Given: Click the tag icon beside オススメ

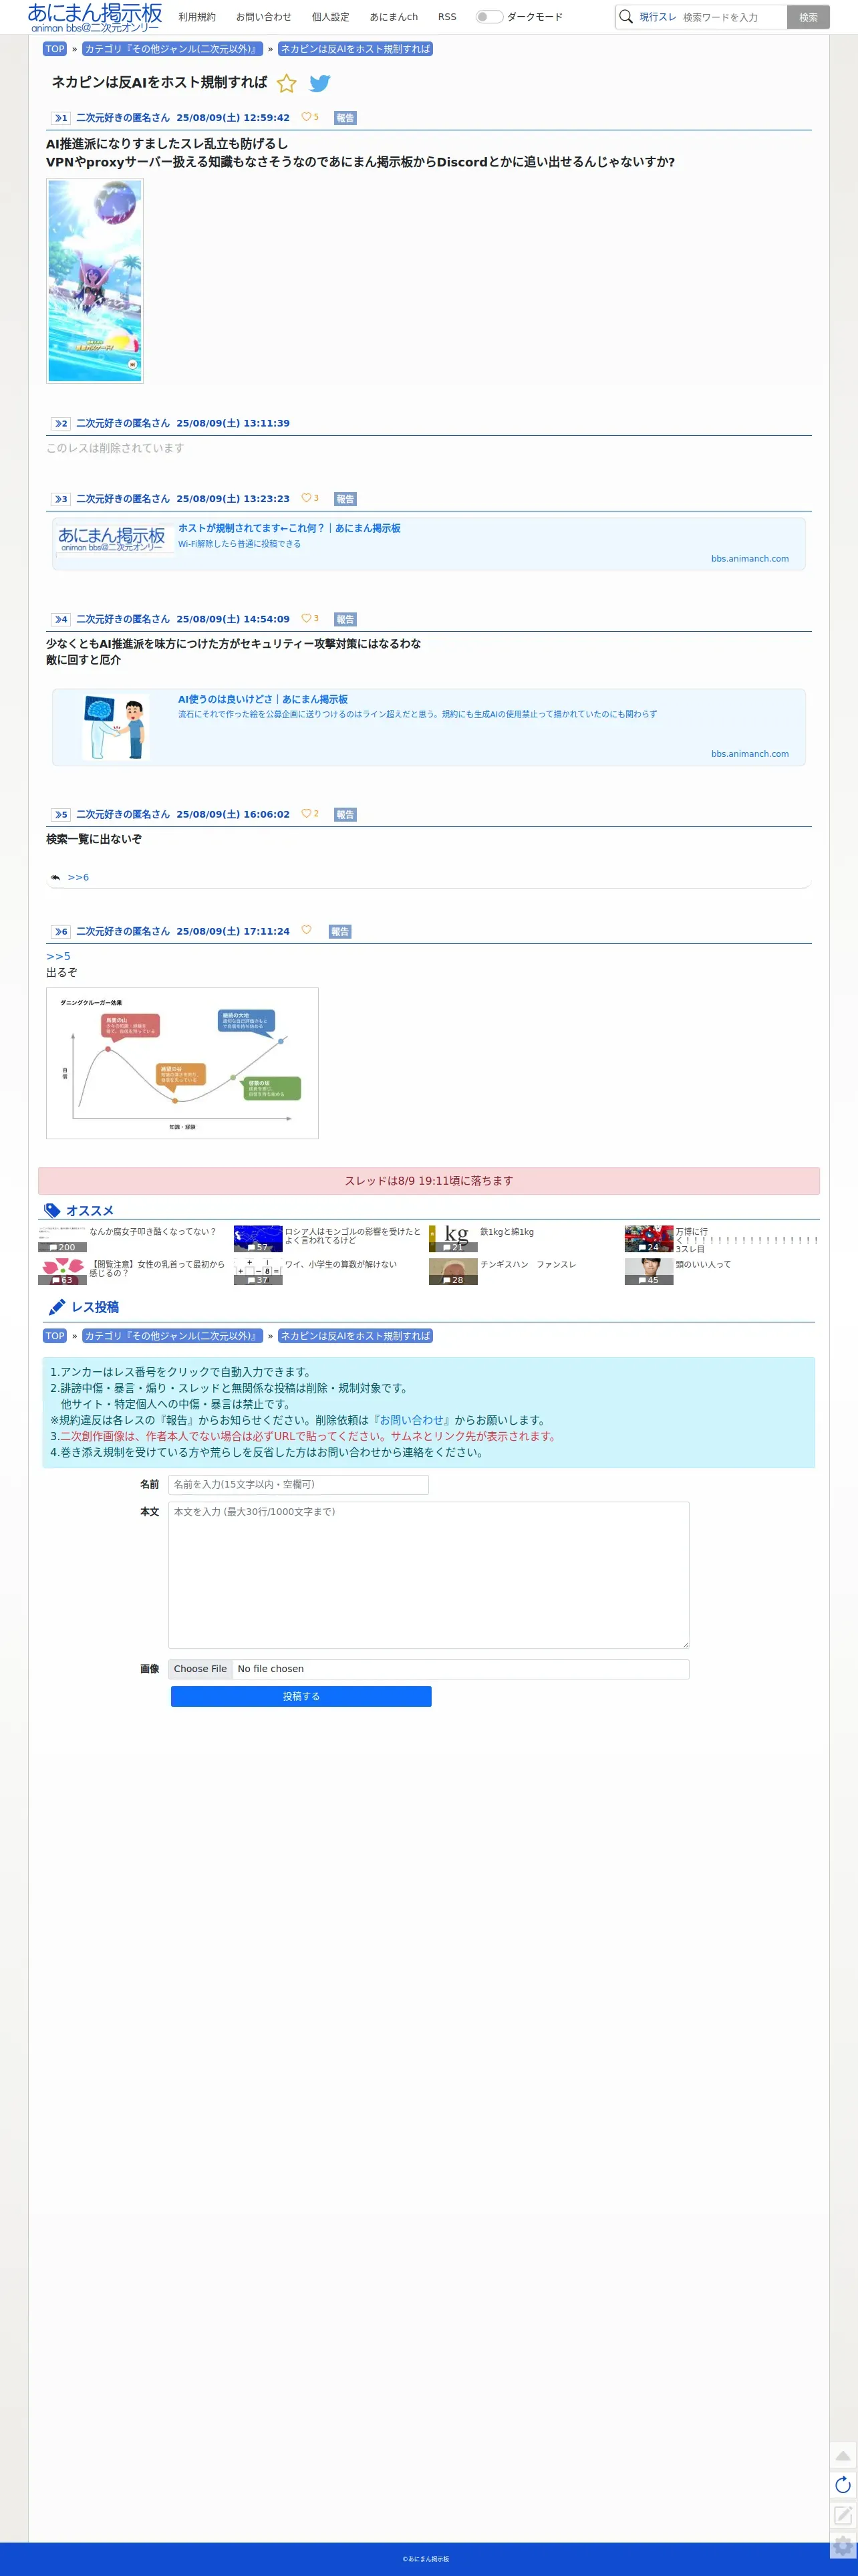Looking at the screenshot, I should click(52, 1210).
